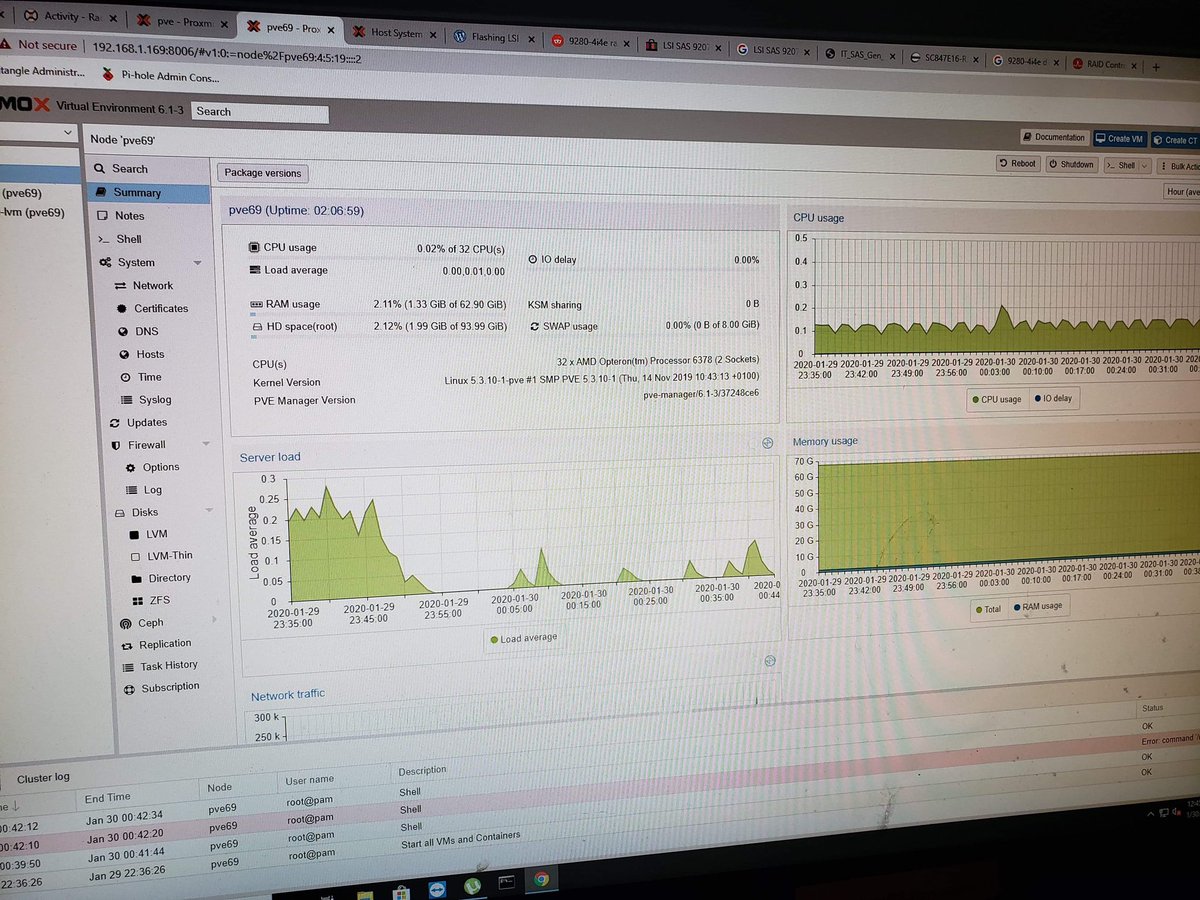Open the ZFS entry
This screenshot has height=900, width=1200.
click(x=159, y=601)
